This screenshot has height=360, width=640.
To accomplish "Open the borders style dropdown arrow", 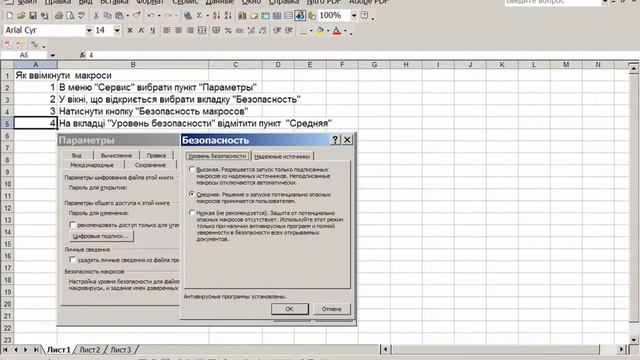I will point(311,31).
